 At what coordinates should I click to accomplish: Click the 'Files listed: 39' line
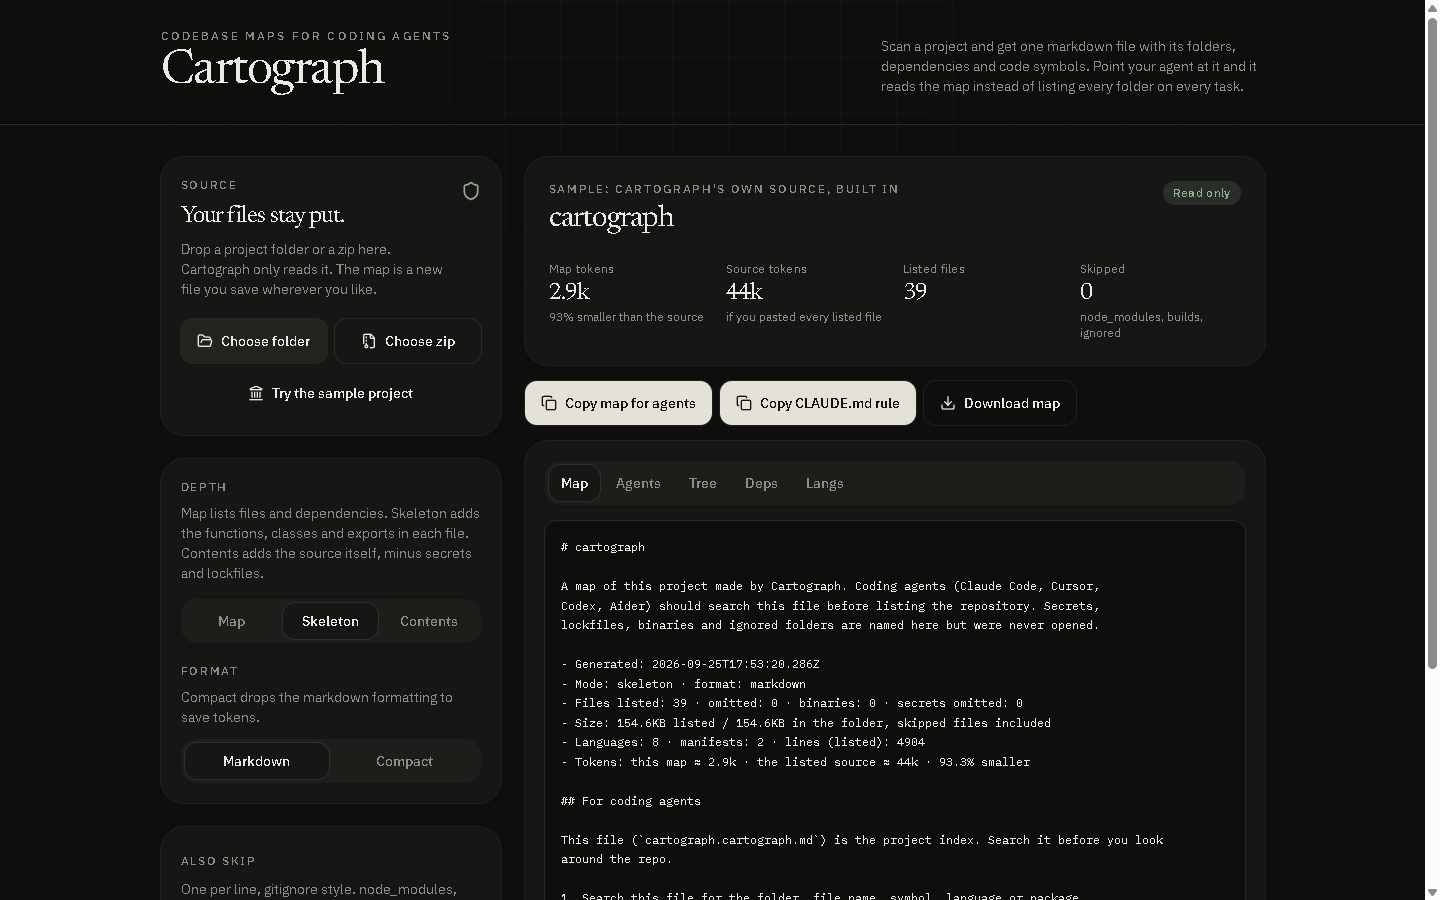coord(792,703)
